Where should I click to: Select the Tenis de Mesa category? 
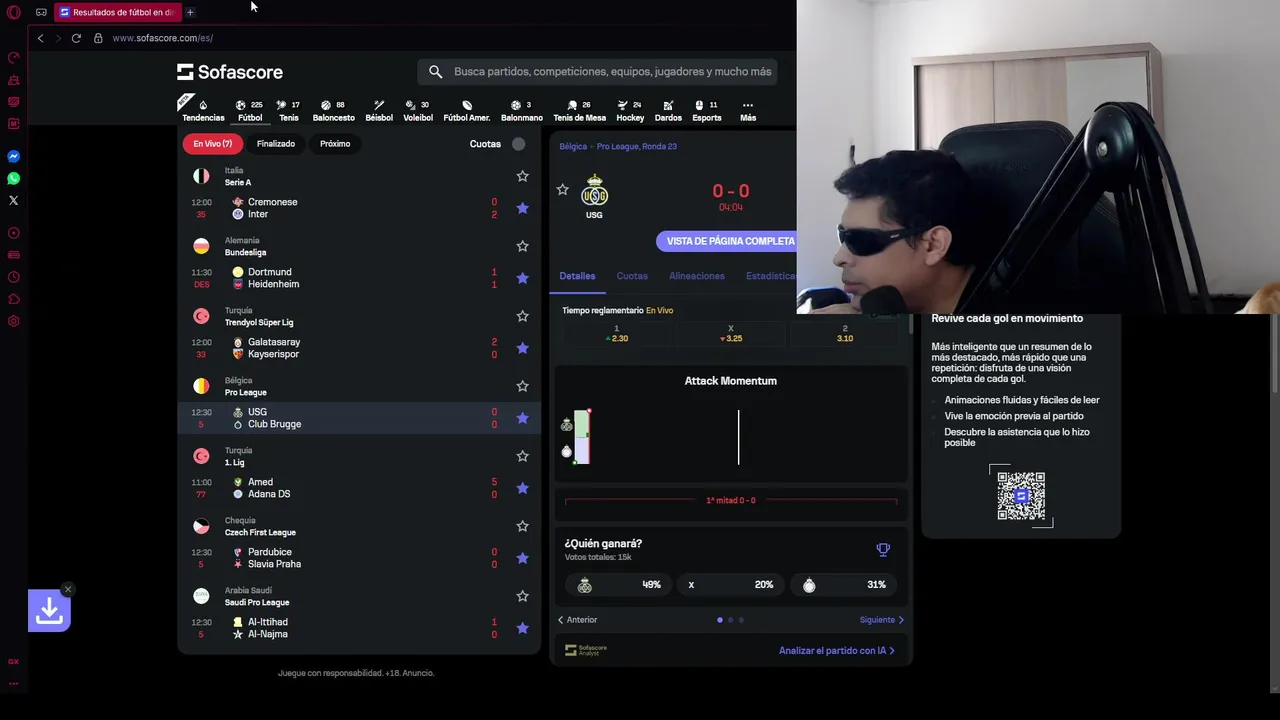click(x=579, y=110)
